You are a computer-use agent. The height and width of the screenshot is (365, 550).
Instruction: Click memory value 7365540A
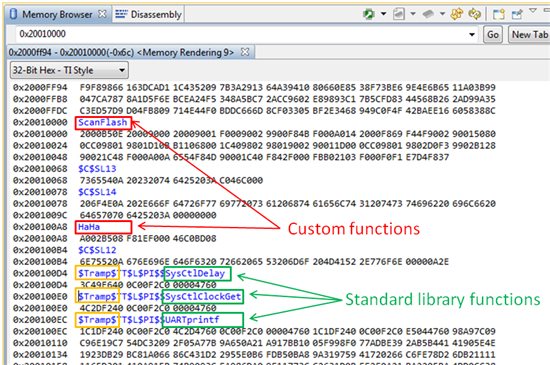pos(101,180)
